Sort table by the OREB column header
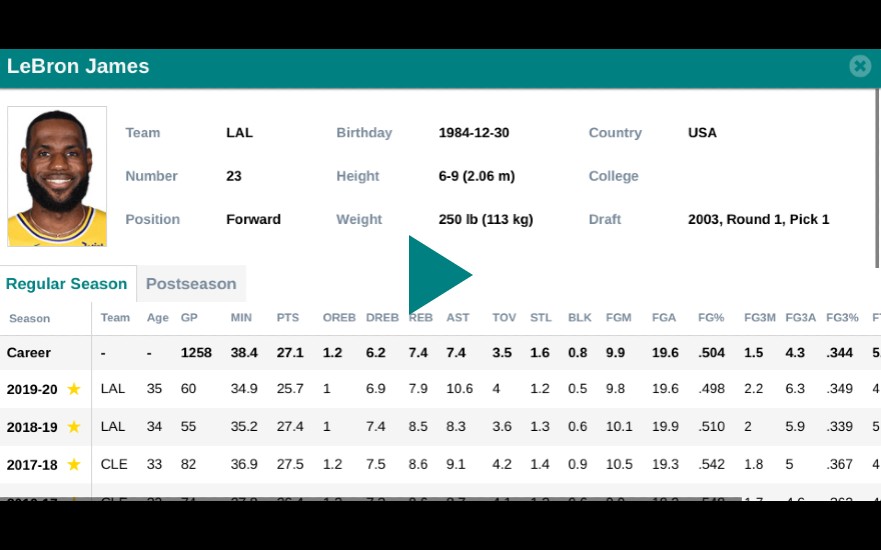 339,317
